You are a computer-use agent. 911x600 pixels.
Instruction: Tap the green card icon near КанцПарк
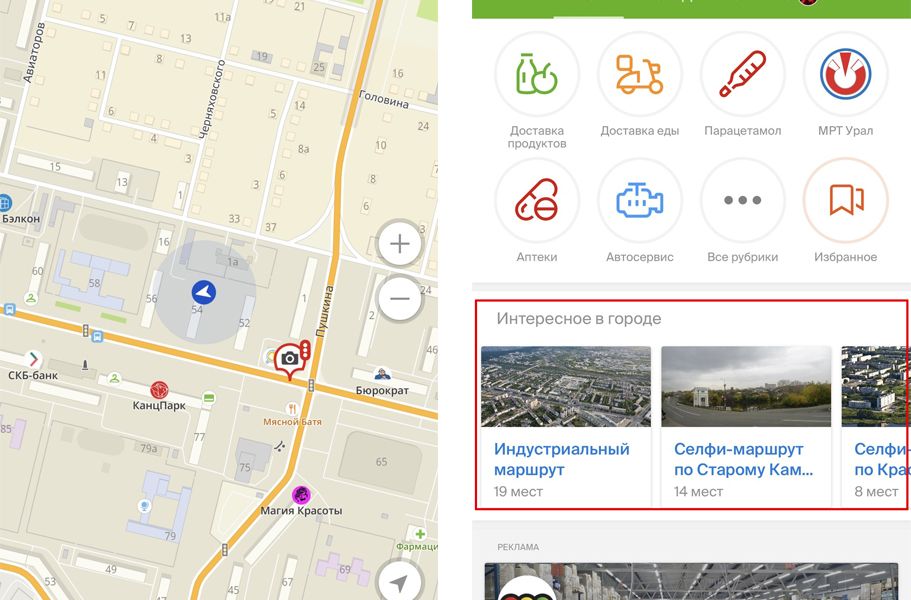click(x=209, y=398)
